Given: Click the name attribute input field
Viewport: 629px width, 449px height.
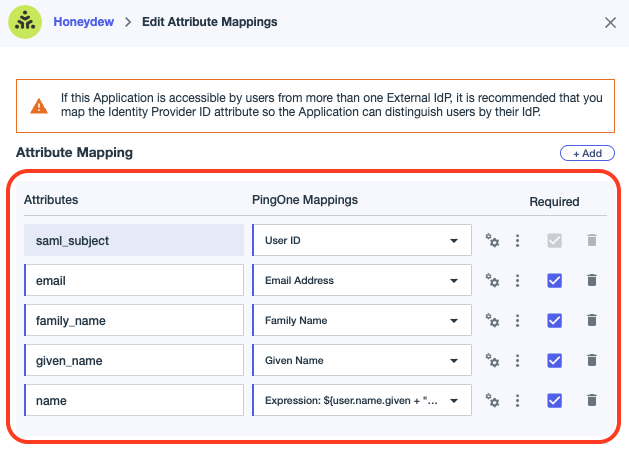Looking at the screenshot, I should point(134,400).
